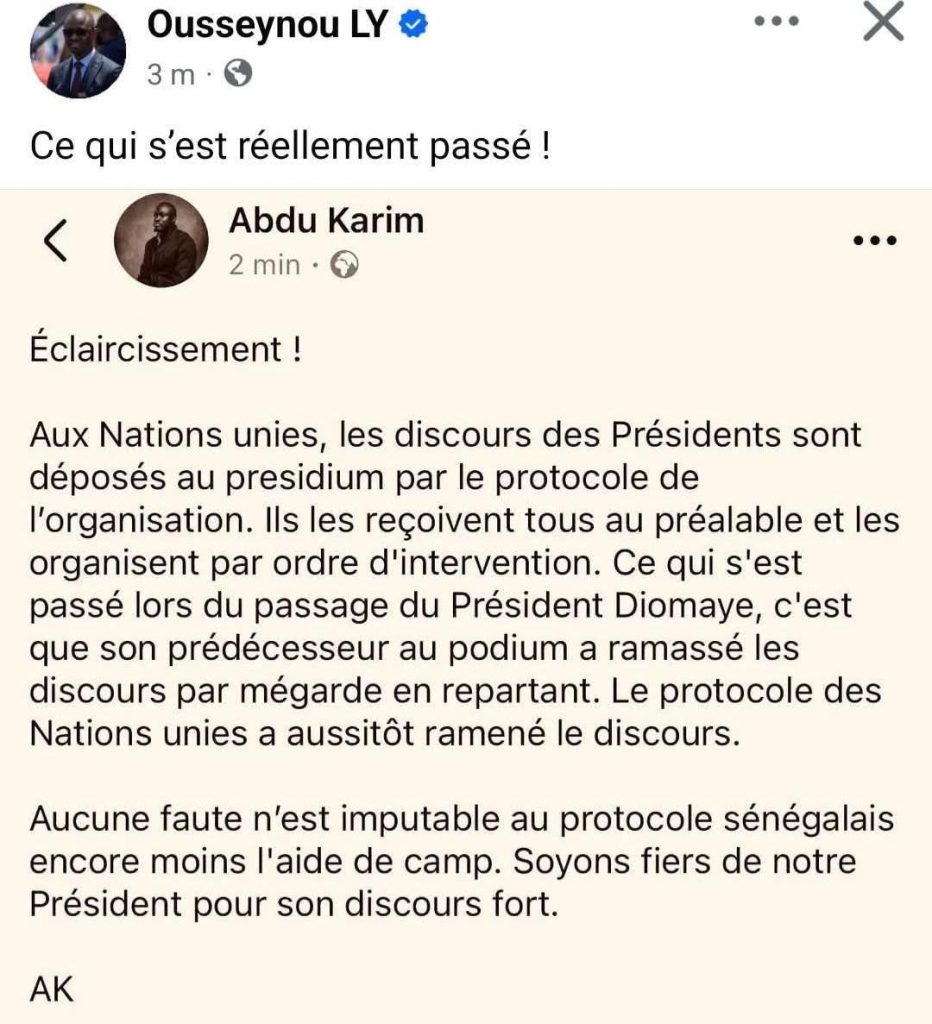The image size is (932, 1024).
Task: Click the Abdu Karim name
Action: (x=326, y=220)
